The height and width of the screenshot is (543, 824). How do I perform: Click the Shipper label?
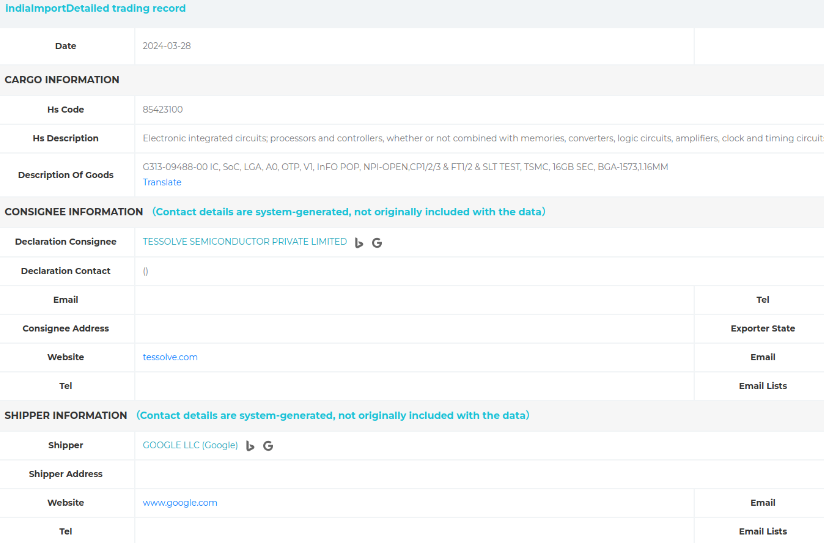66,445
